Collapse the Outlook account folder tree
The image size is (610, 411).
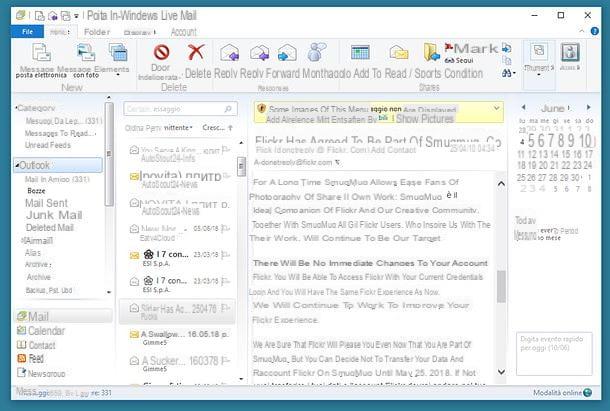tap(17, 165)
